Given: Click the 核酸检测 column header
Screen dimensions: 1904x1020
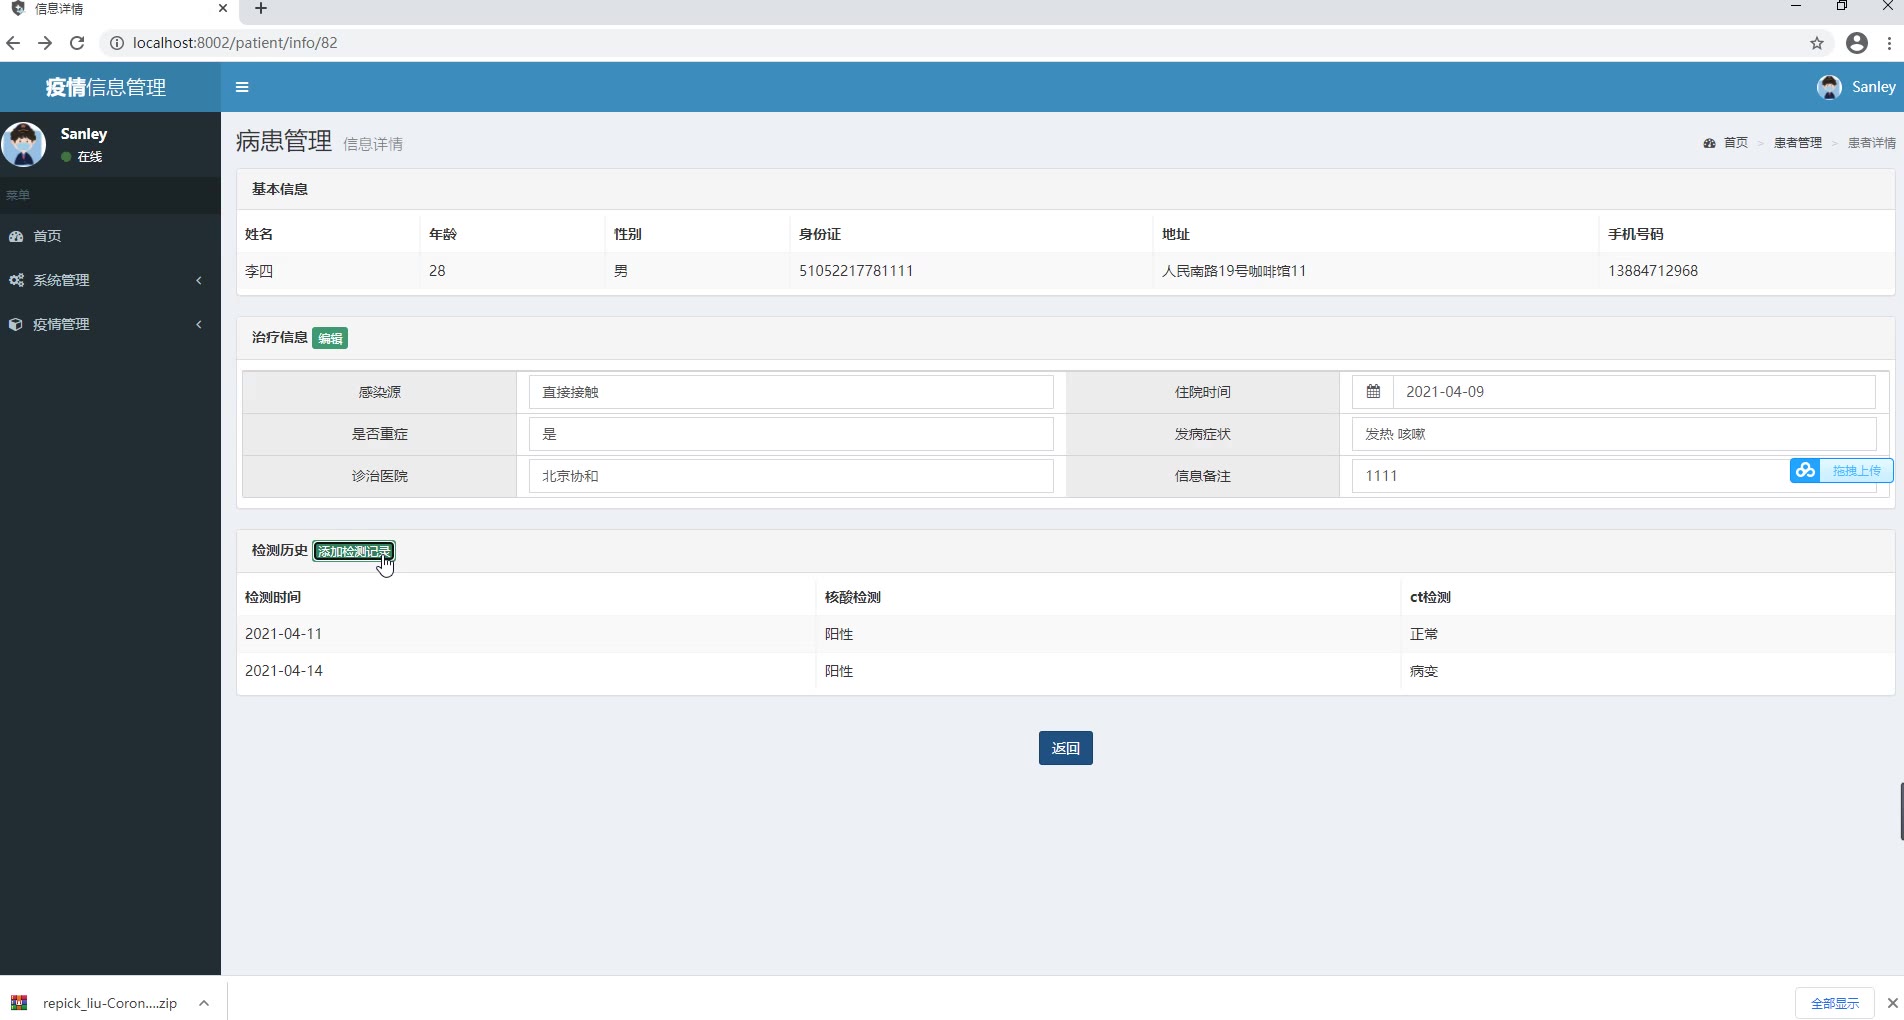Looking at the screenshot, I should [x=852, y=597].
